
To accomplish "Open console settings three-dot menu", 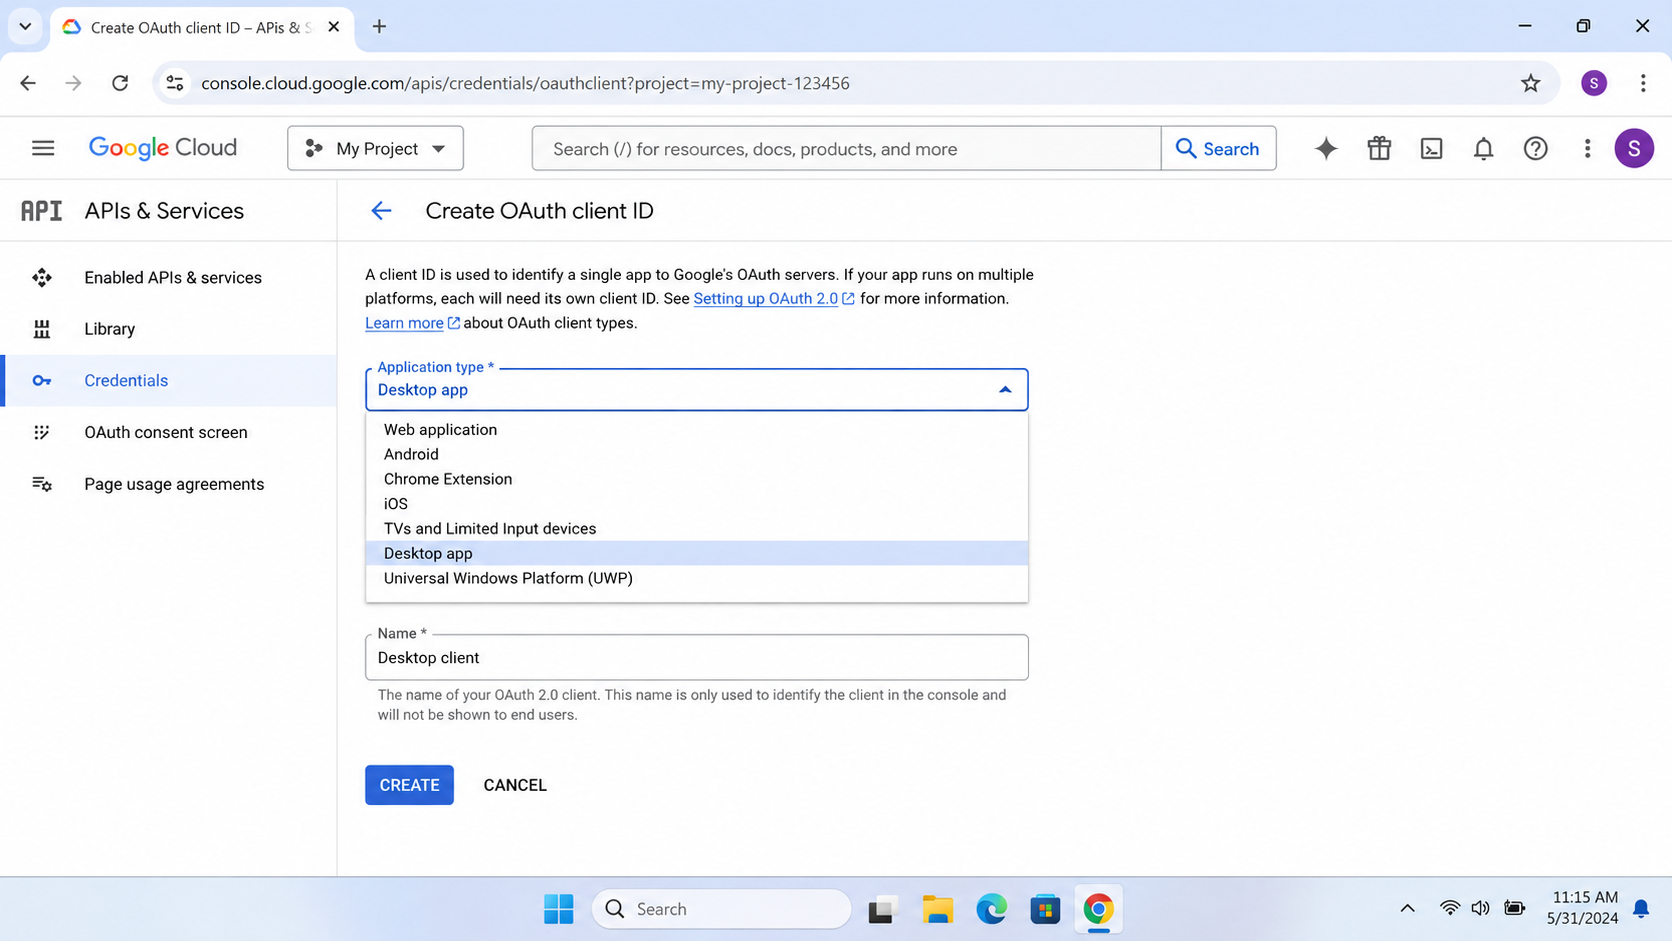I will [x=1587, y=148].
